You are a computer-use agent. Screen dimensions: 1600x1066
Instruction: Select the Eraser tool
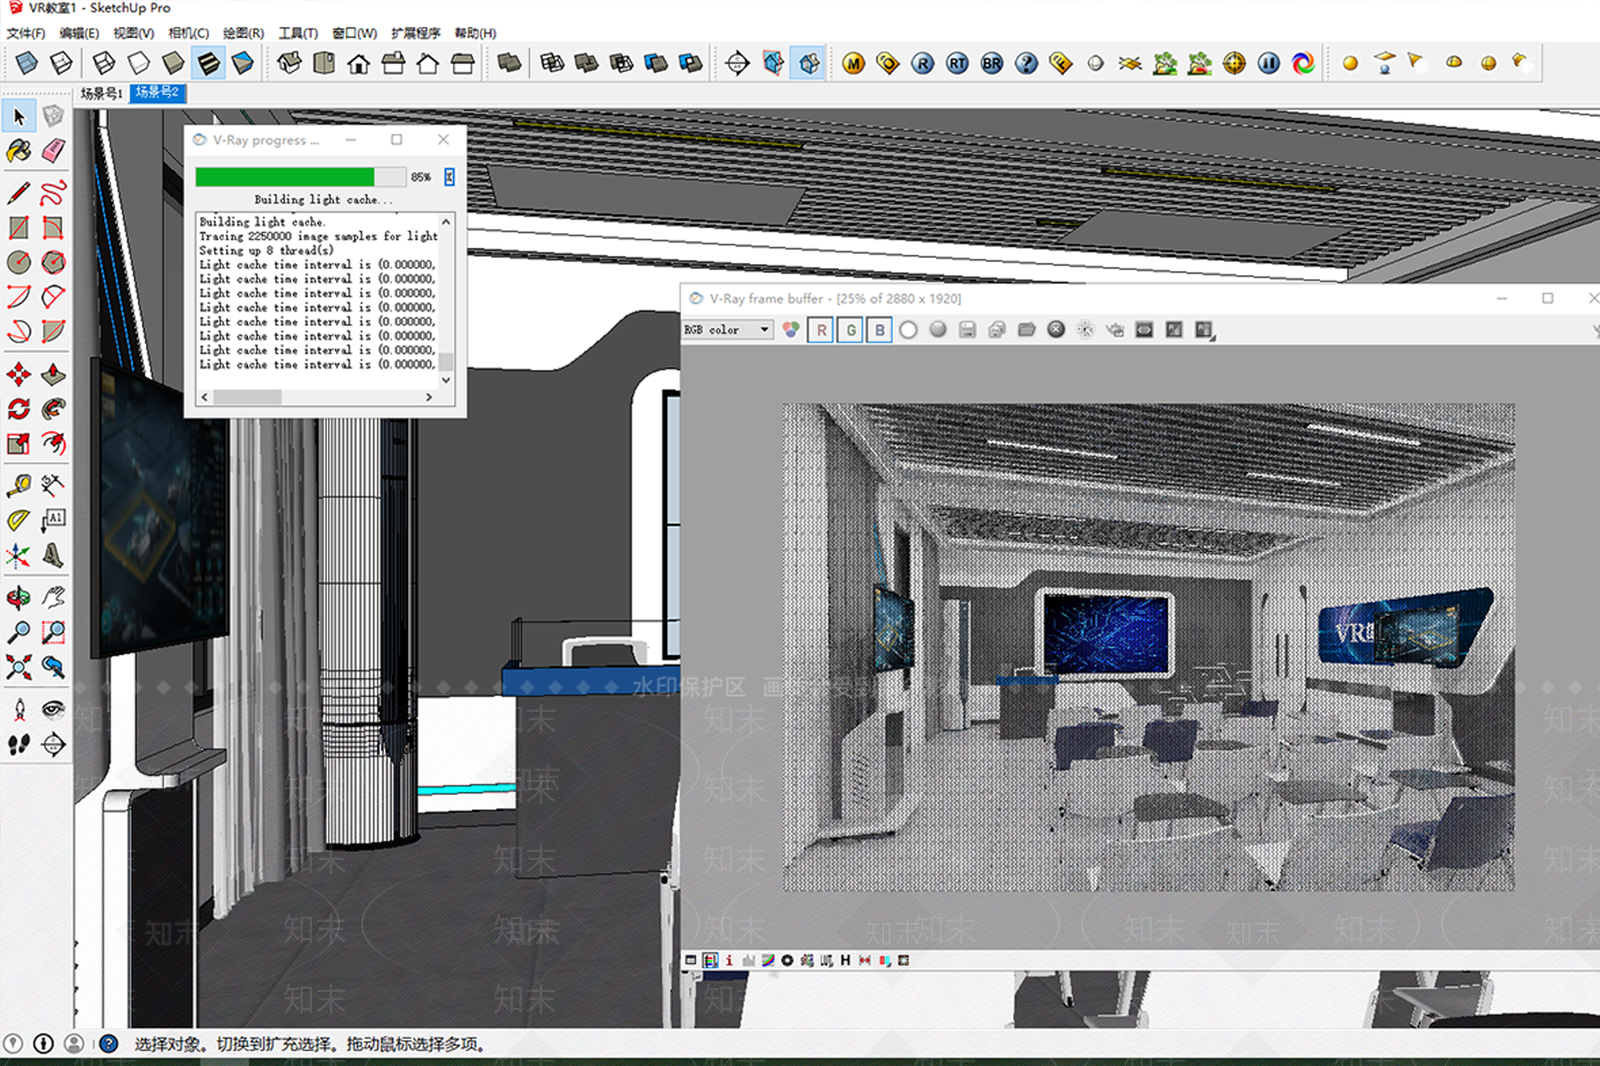(x=54, y=151)
